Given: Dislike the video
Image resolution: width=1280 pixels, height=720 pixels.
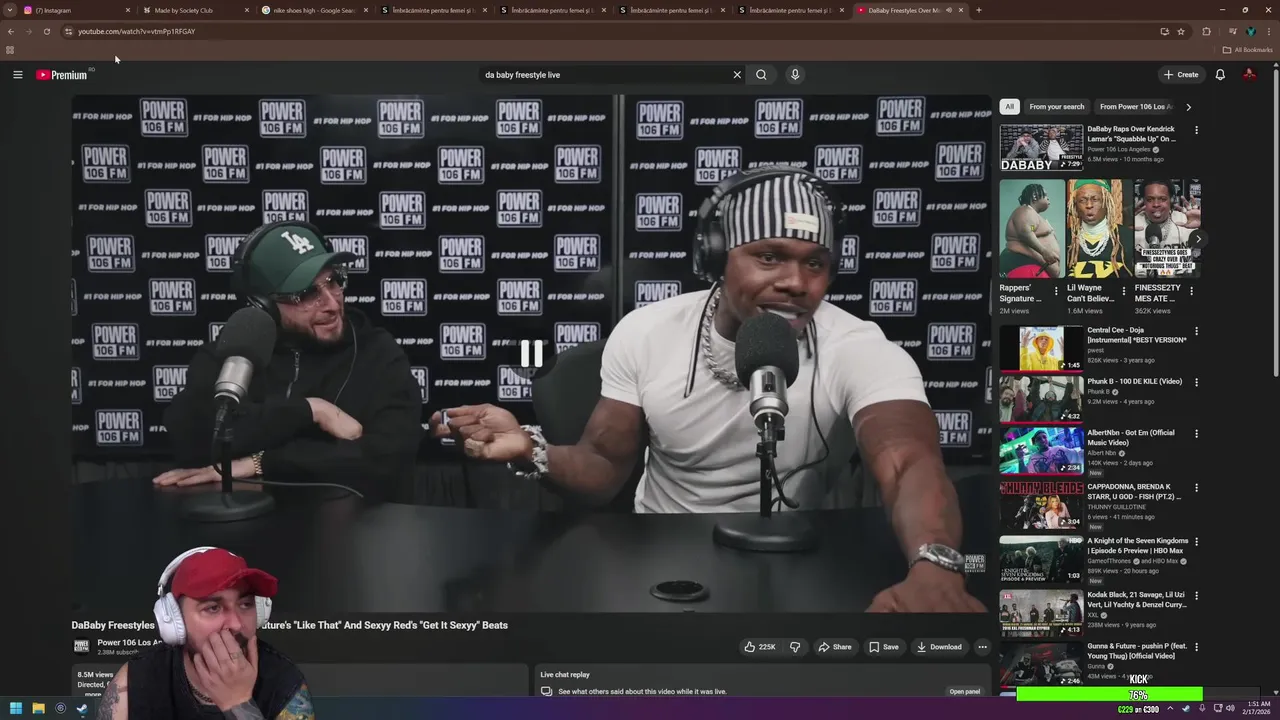Looking at the screenshot, I should pyautogui.click(x=795, y=647).
